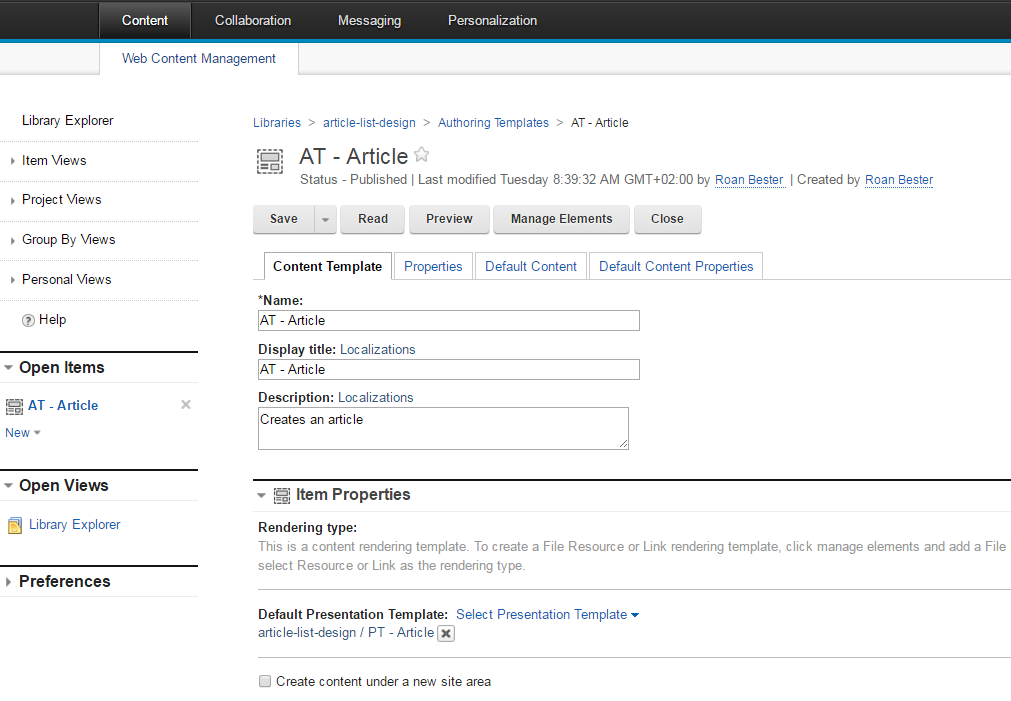Enable Create content under a new site area

coord(265,682)
